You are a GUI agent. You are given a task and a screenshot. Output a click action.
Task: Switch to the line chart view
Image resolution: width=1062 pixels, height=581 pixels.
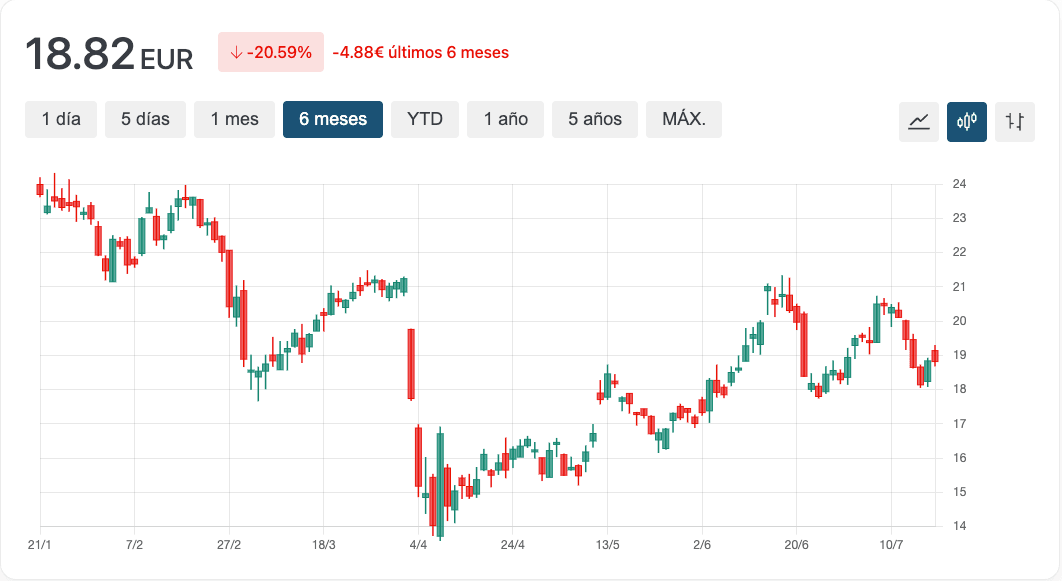(919, 122)
